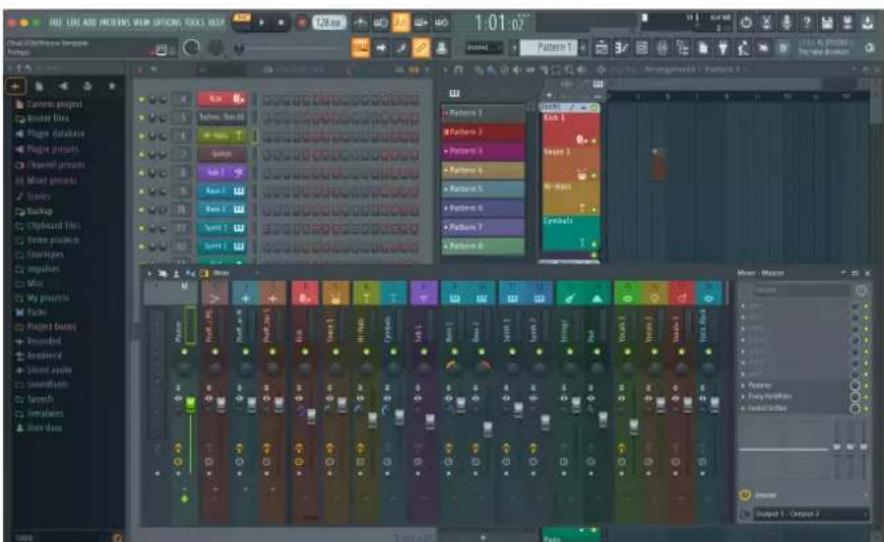The height and width of the screenshot is (542, 884).
Task: Click the Master fader in the mixer
Action: (x=191, y=403)
